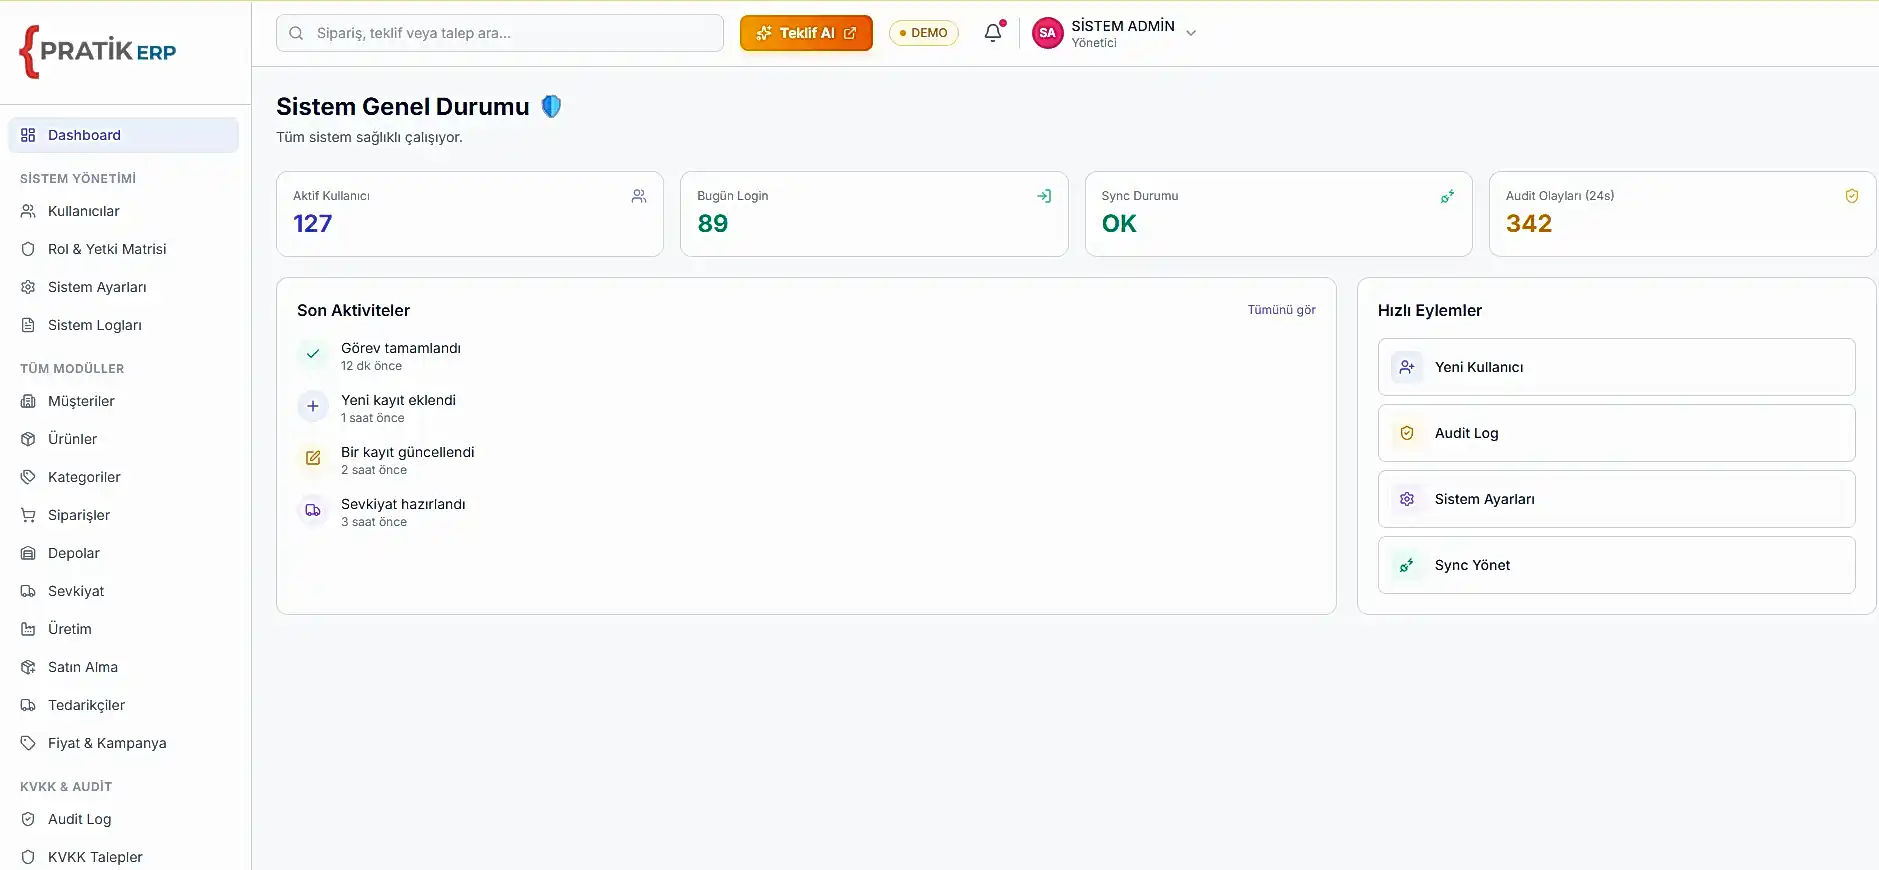Open Sistem Ayarları quick action button
Screen dimensions: 1879x870
1616,499
